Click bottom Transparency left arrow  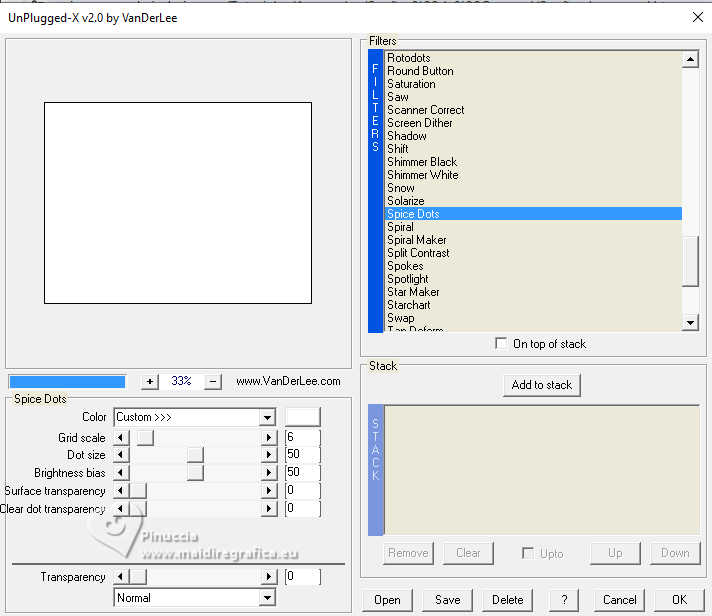point(120,577)
